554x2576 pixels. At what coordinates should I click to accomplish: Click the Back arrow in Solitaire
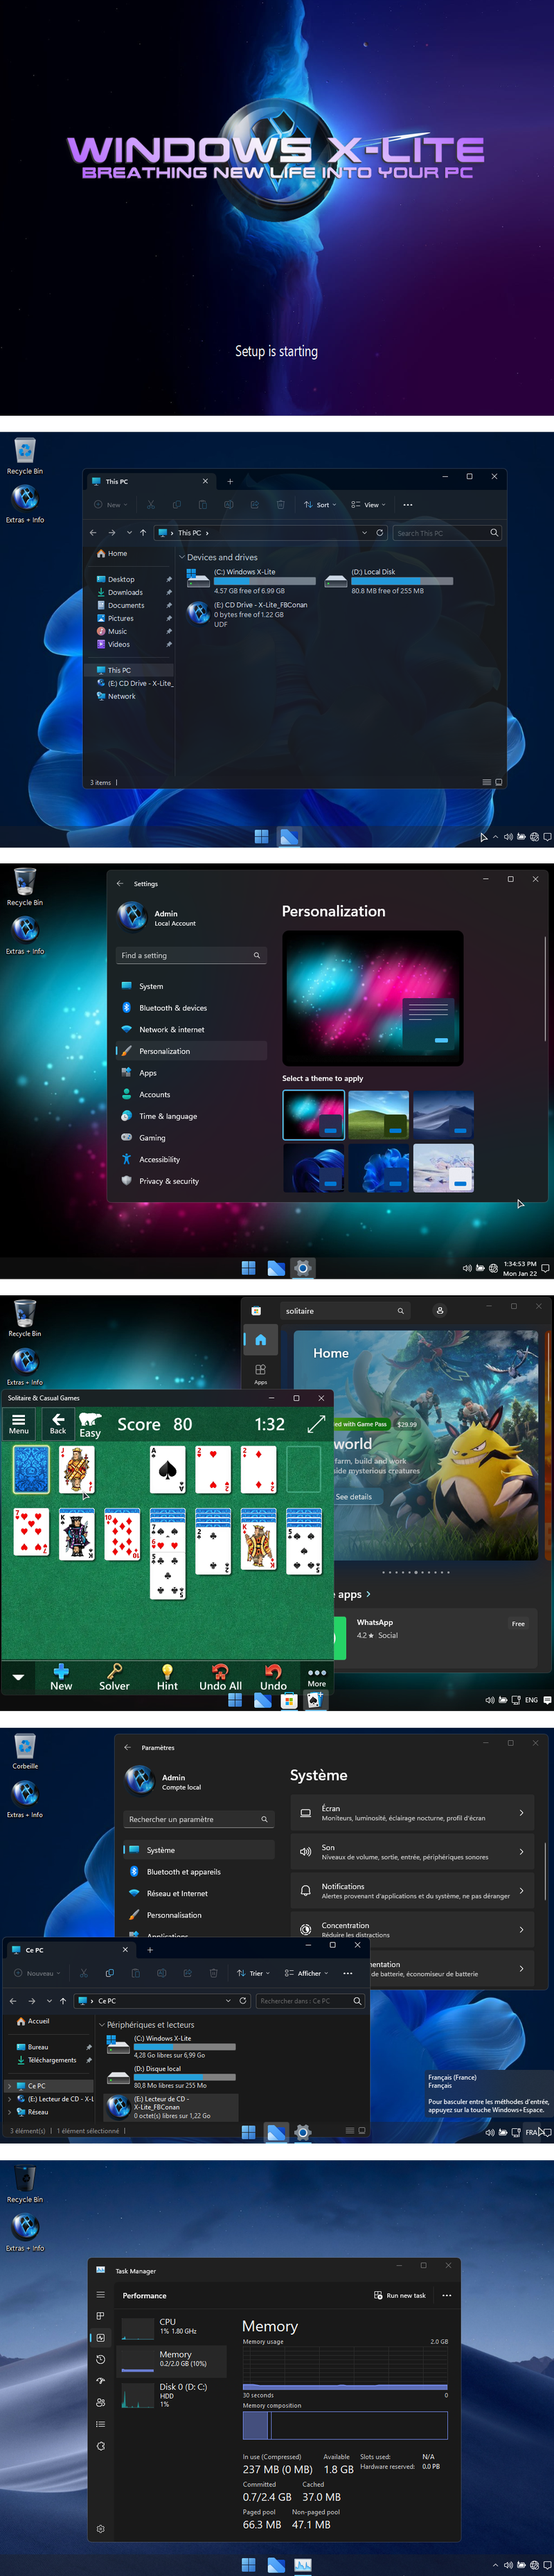pyautogui.click(x=58, y=1424)
